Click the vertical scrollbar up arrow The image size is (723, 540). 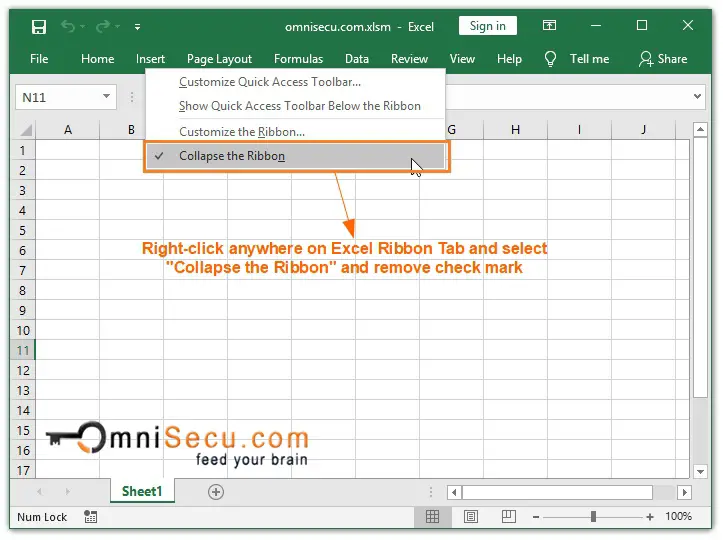700,130
